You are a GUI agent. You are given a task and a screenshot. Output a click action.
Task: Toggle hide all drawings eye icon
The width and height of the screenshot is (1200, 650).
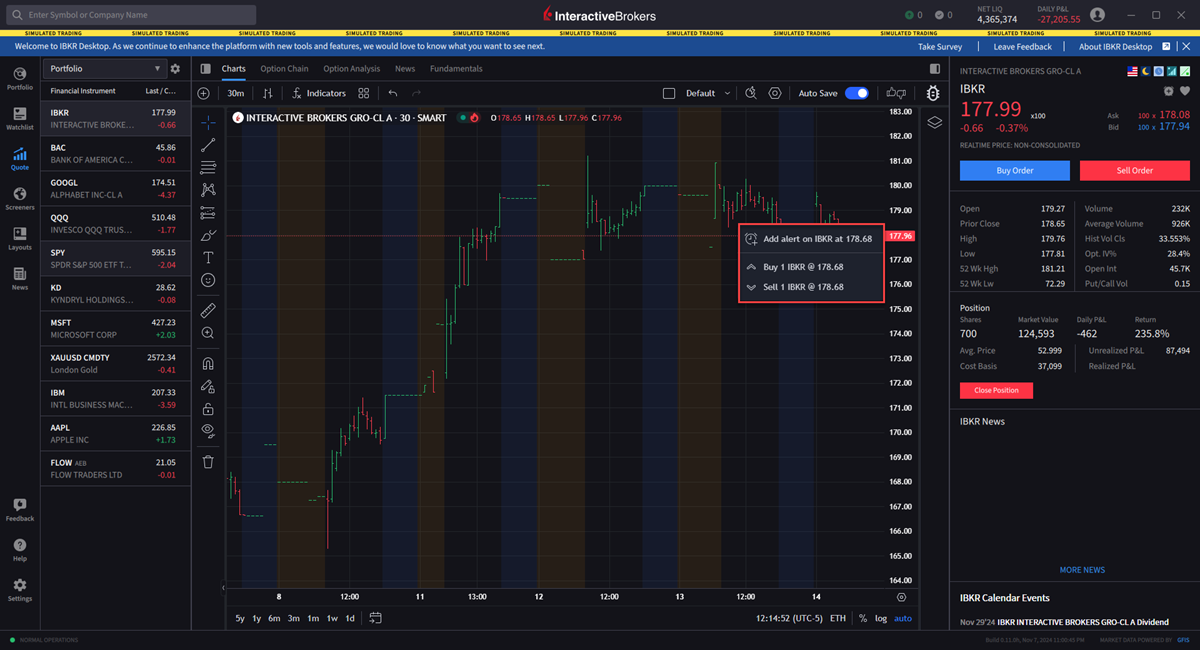[208, 431]
